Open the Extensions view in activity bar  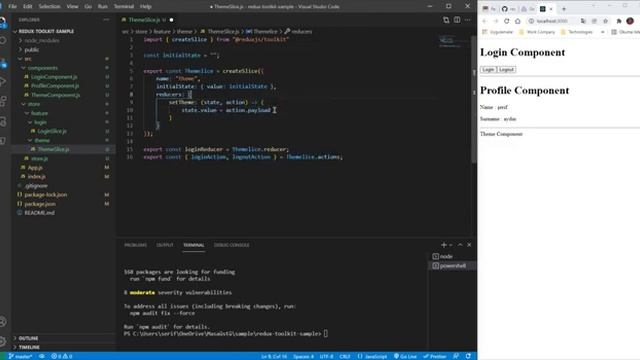[x=3, y=101]
